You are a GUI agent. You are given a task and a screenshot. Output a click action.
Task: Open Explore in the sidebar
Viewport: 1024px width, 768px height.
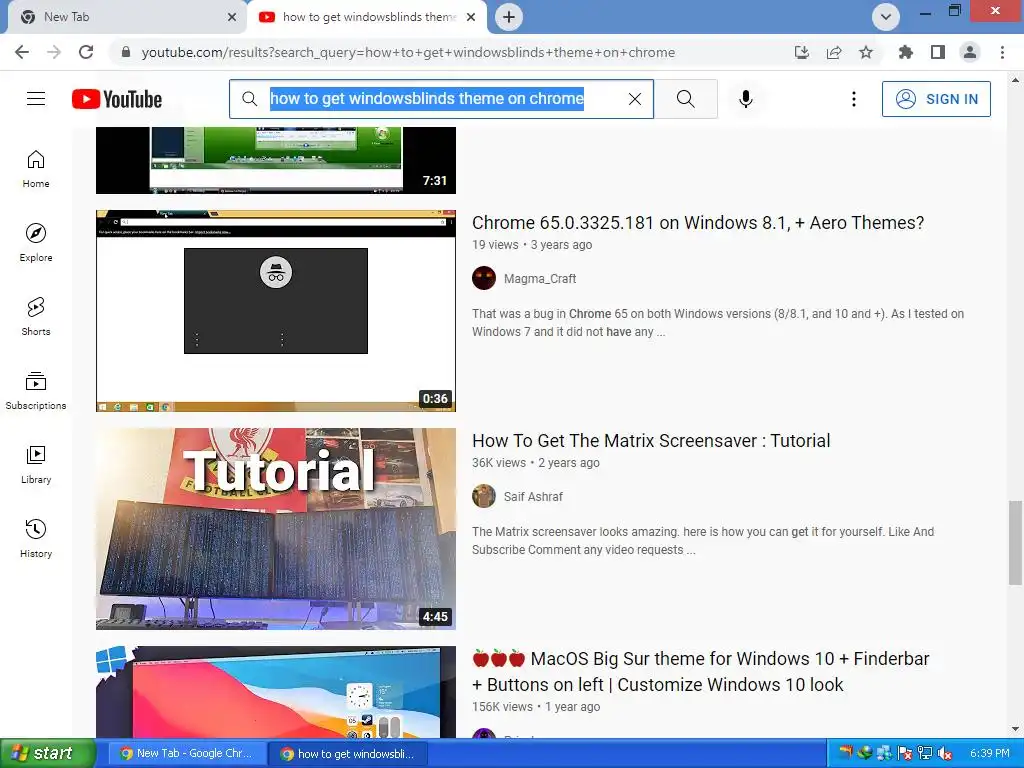(36, 243)
